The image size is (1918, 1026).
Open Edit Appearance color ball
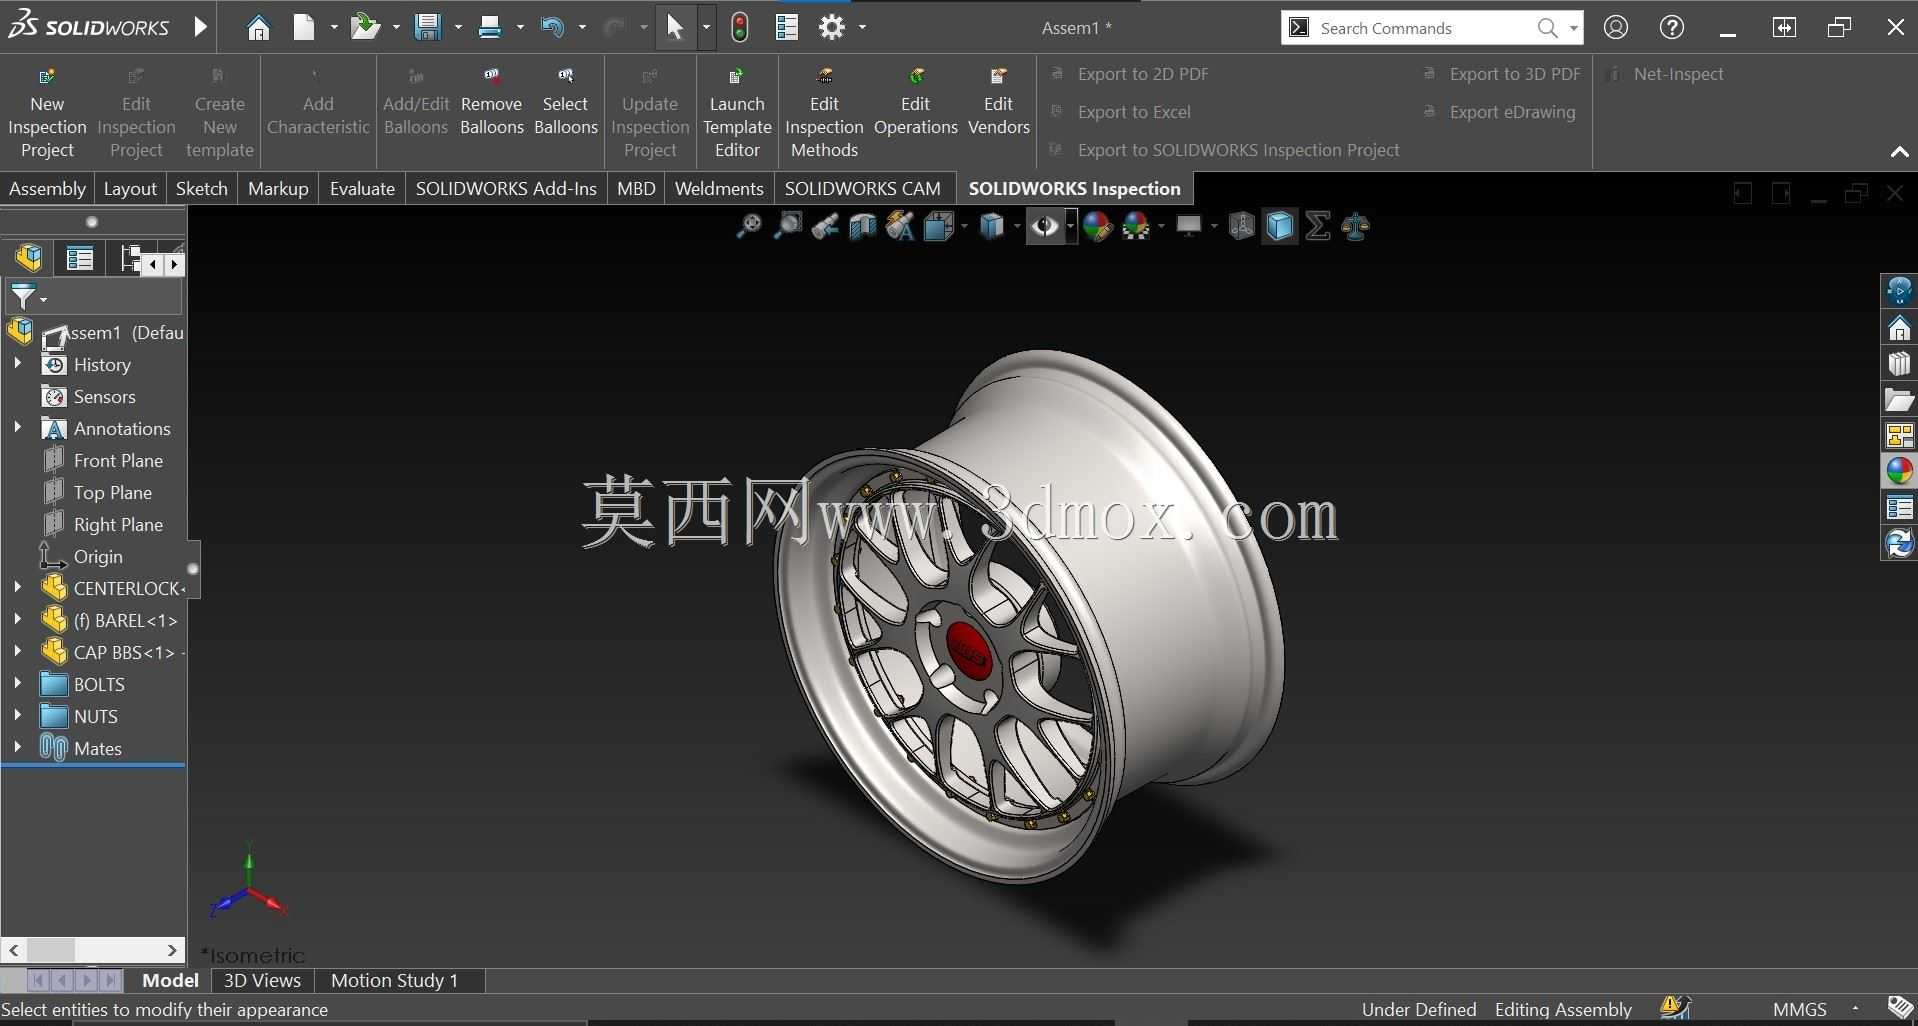(x=1097, y=227)
